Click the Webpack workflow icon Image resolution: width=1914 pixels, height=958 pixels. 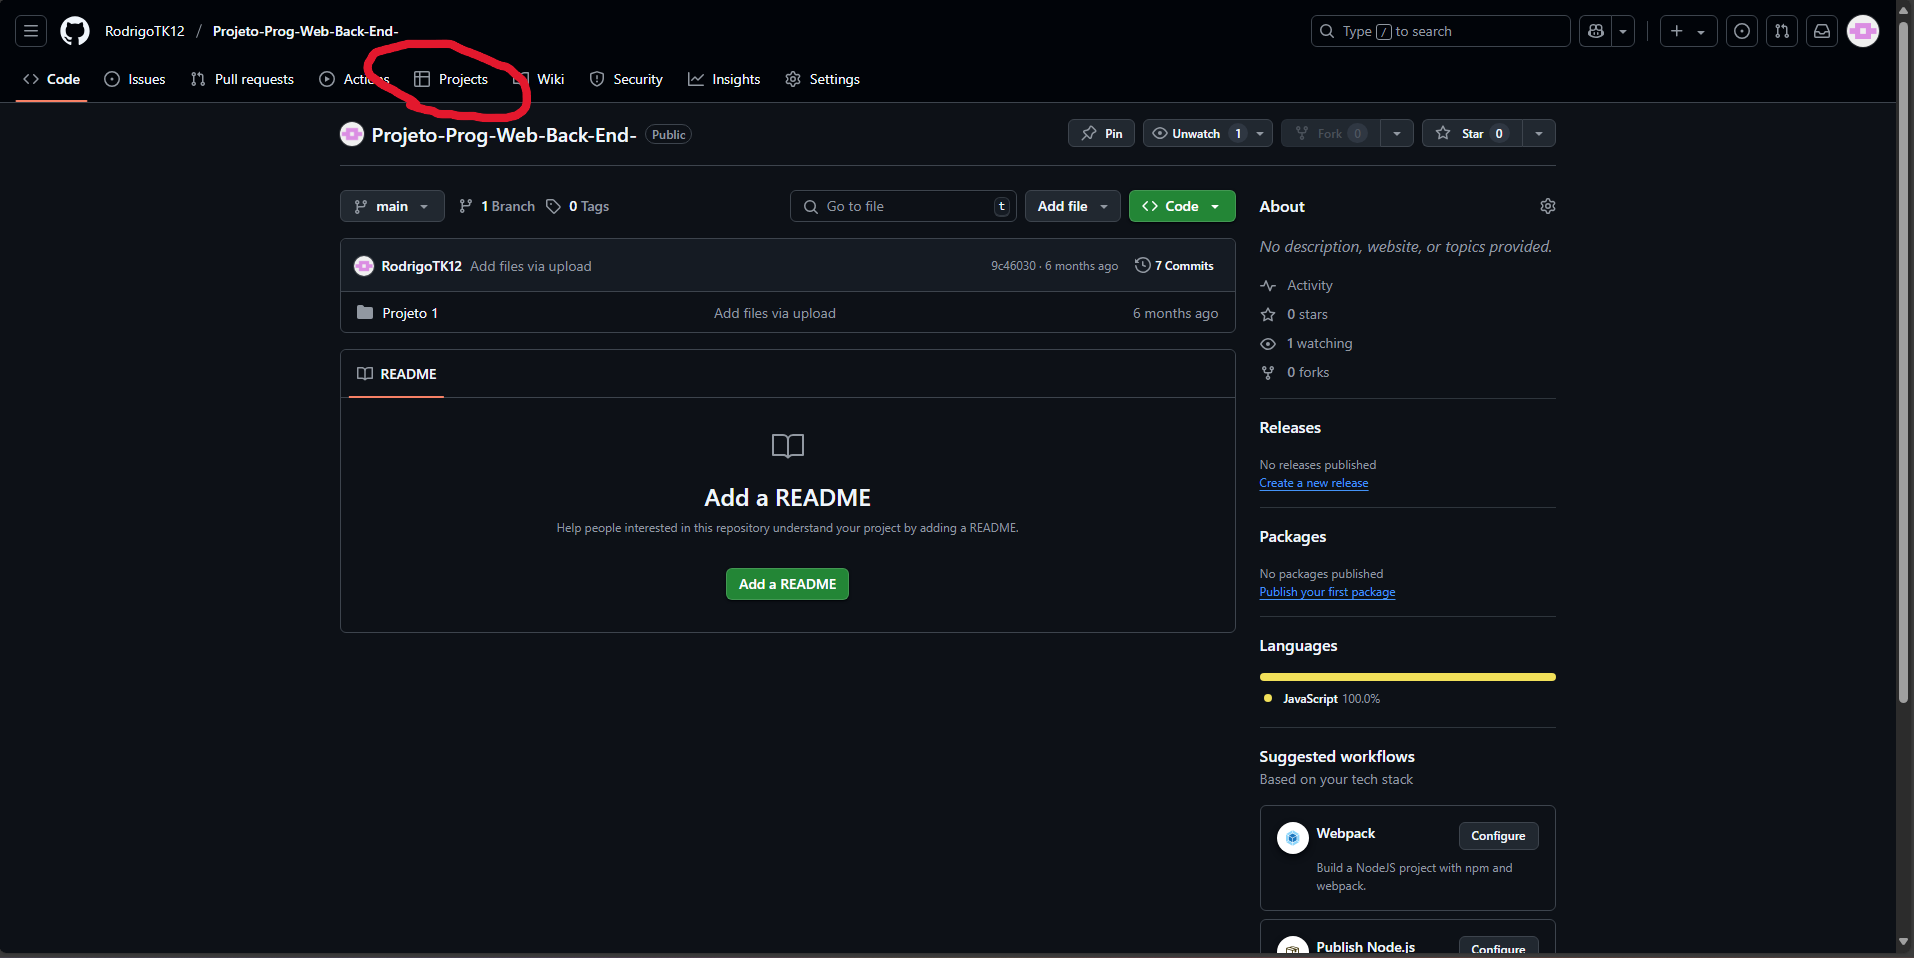(1293, 838)
